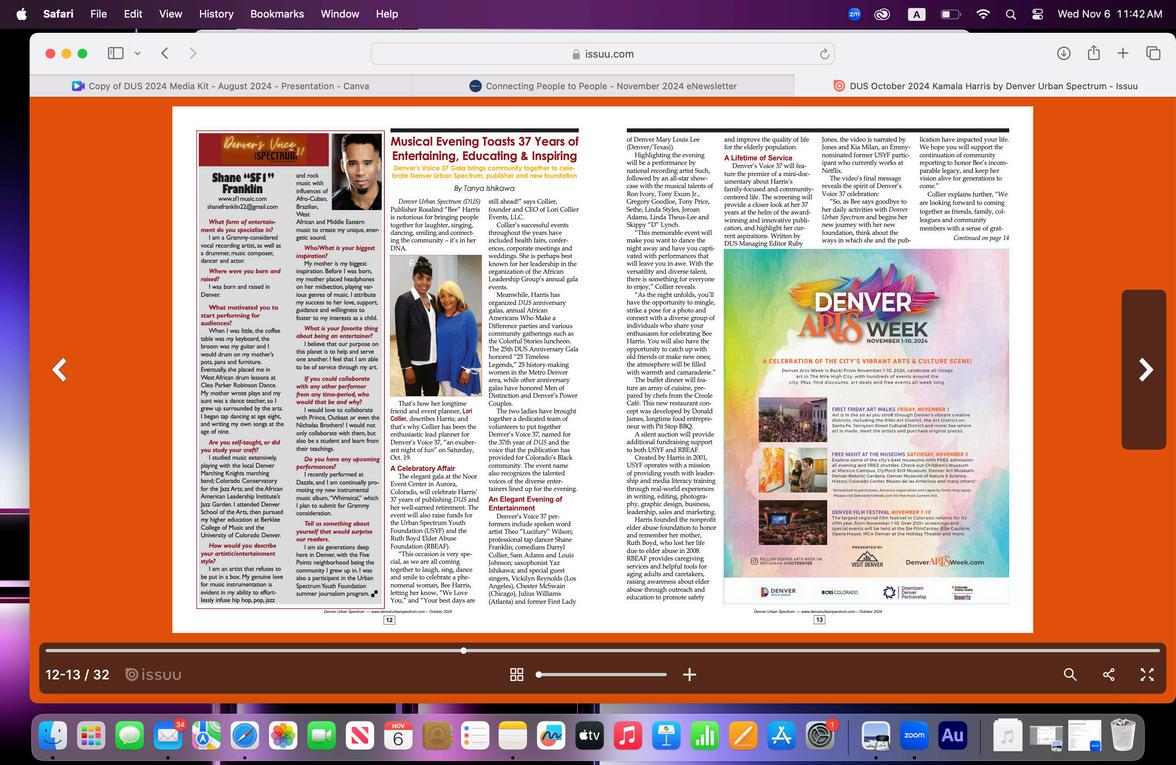Open the Apple menu
This screenshot has height=765, width=1176.
point(21,14)
